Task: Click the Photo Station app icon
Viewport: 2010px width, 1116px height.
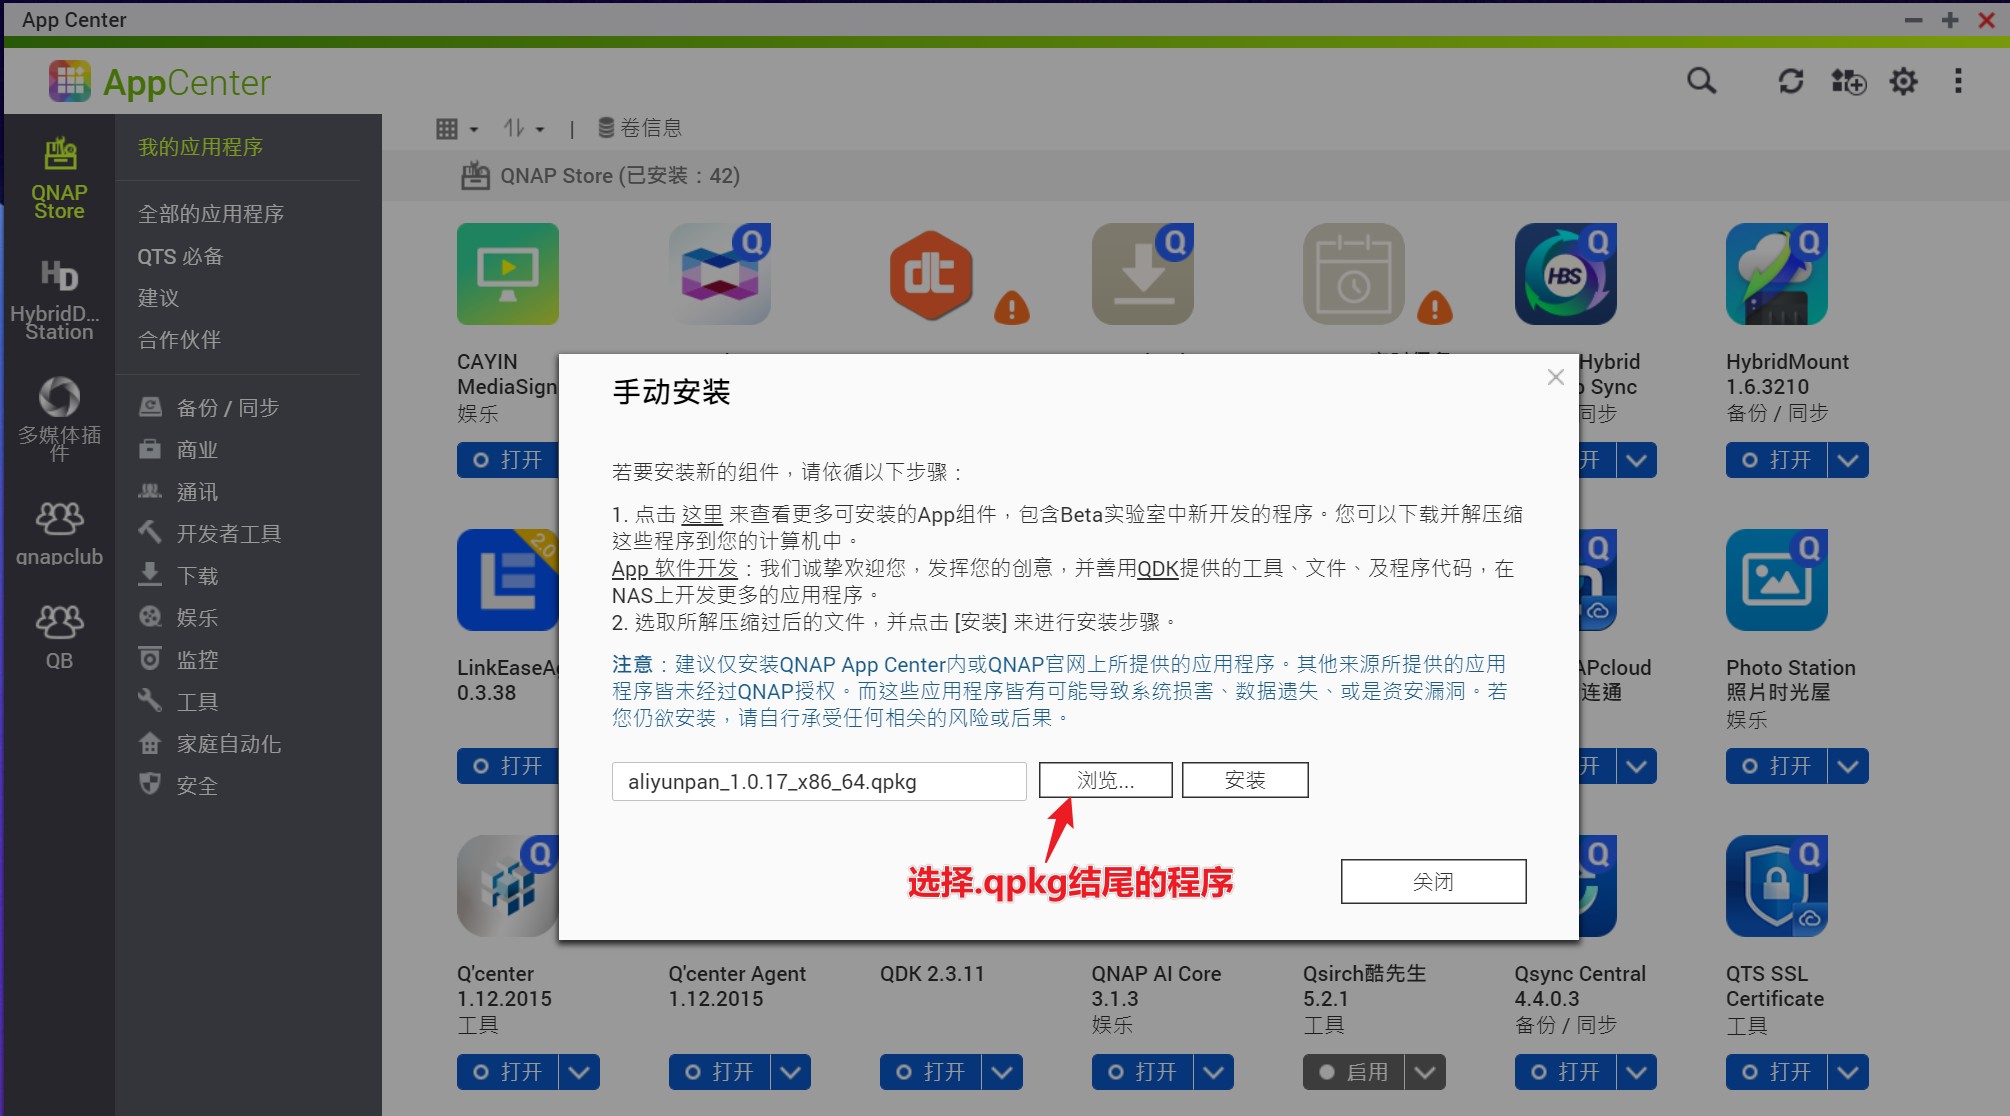Action: point(1777,580)
